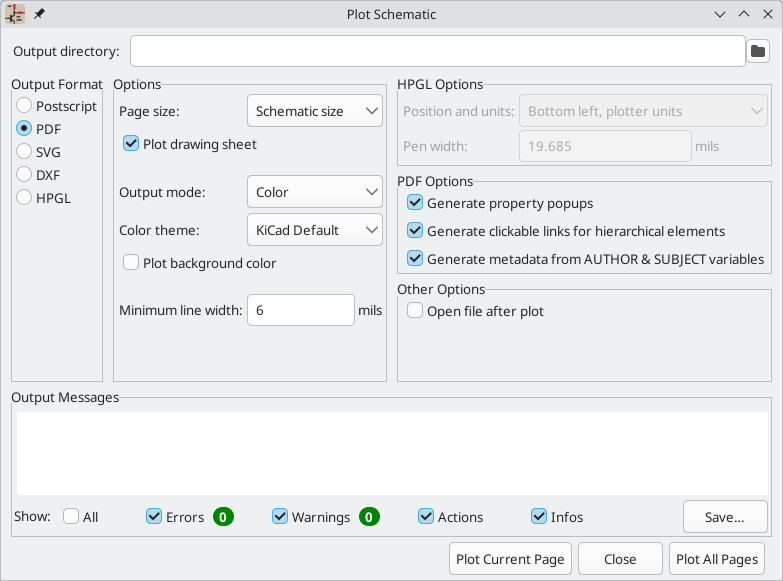783x581 pixels.
Task: Open the Color theme dropdown
Action: 314,230
